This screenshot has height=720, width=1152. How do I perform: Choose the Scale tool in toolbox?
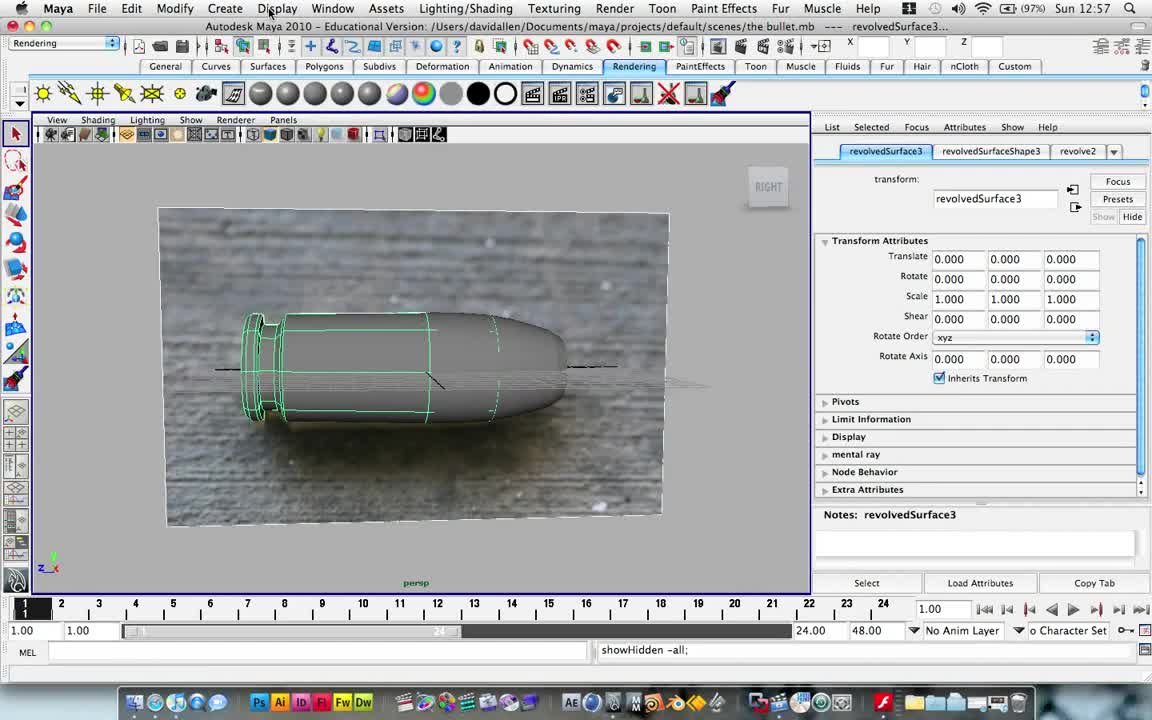[15, 269]
